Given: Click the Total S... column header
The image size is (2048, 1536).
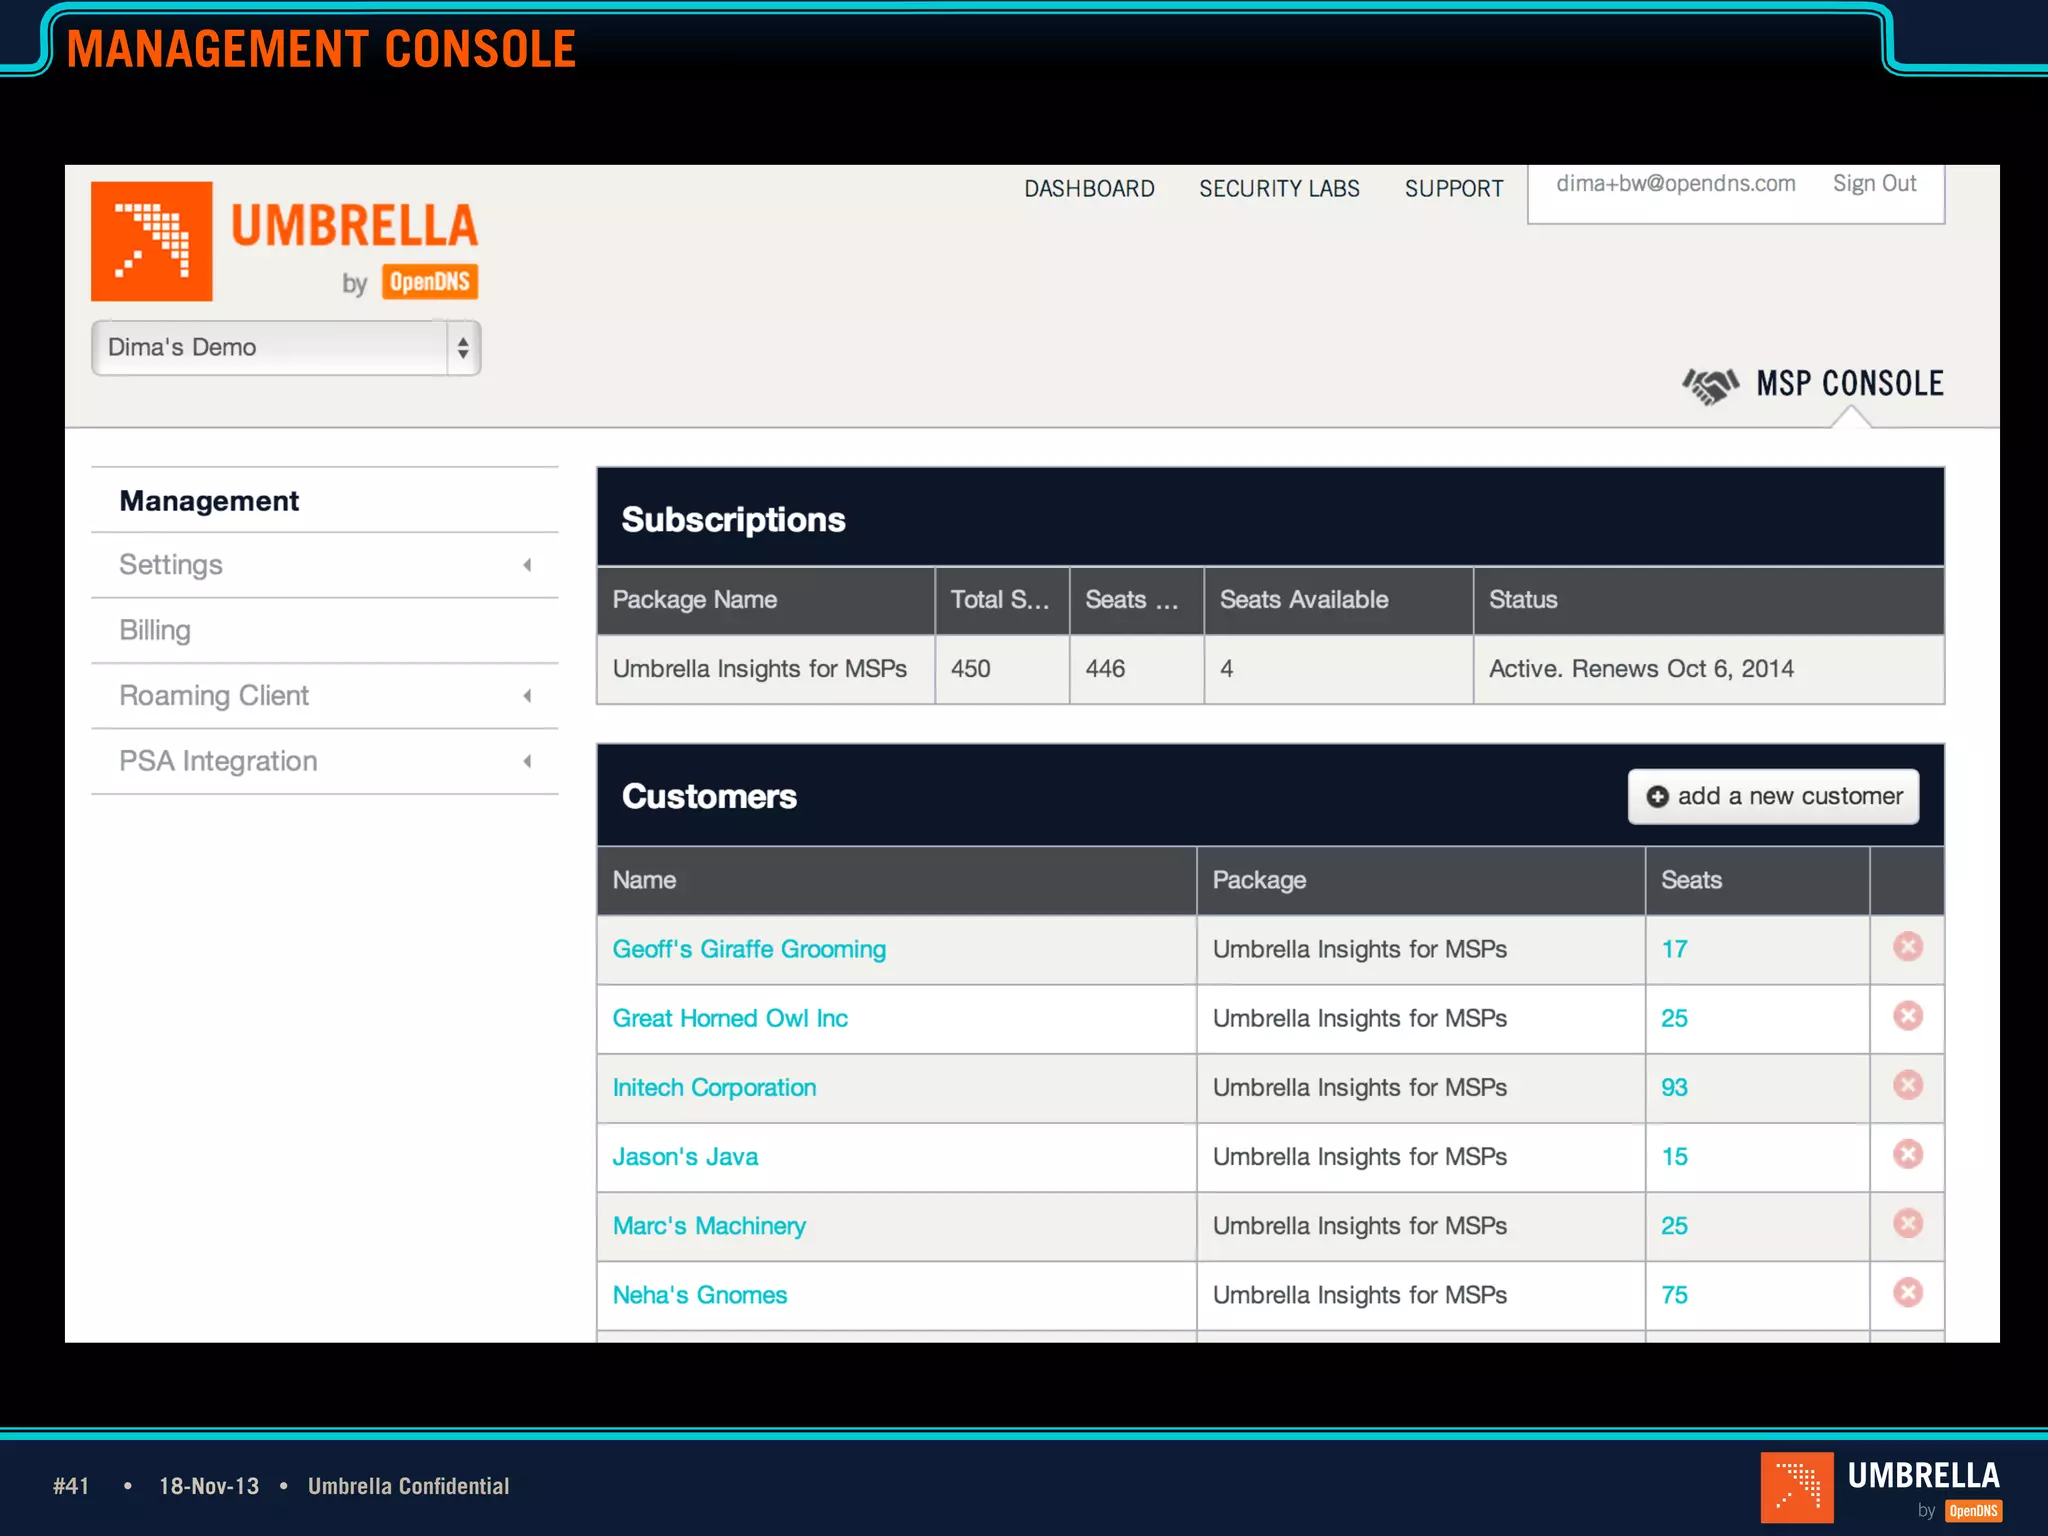Looking at the screenshot, I should pos(1002,600).
